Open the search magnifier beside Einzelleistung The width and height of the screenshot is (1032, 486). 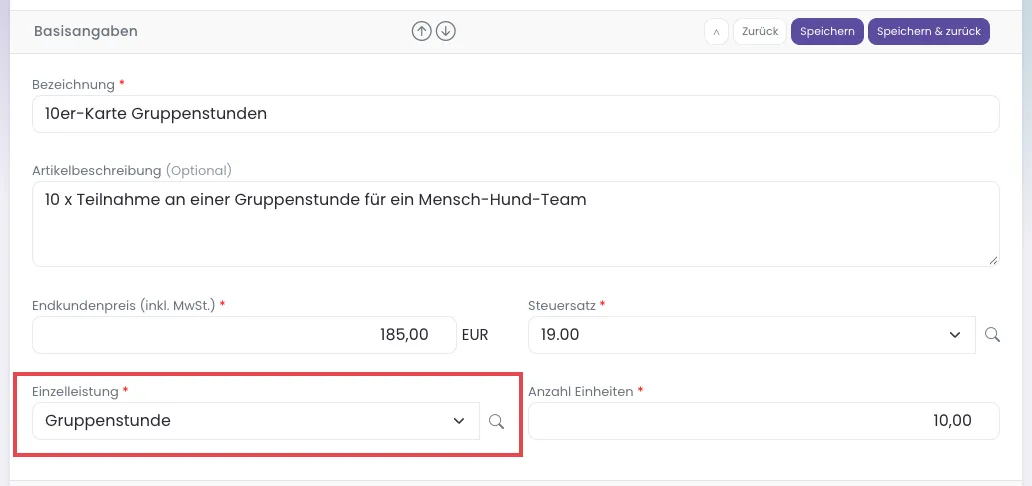pos(496,421)
